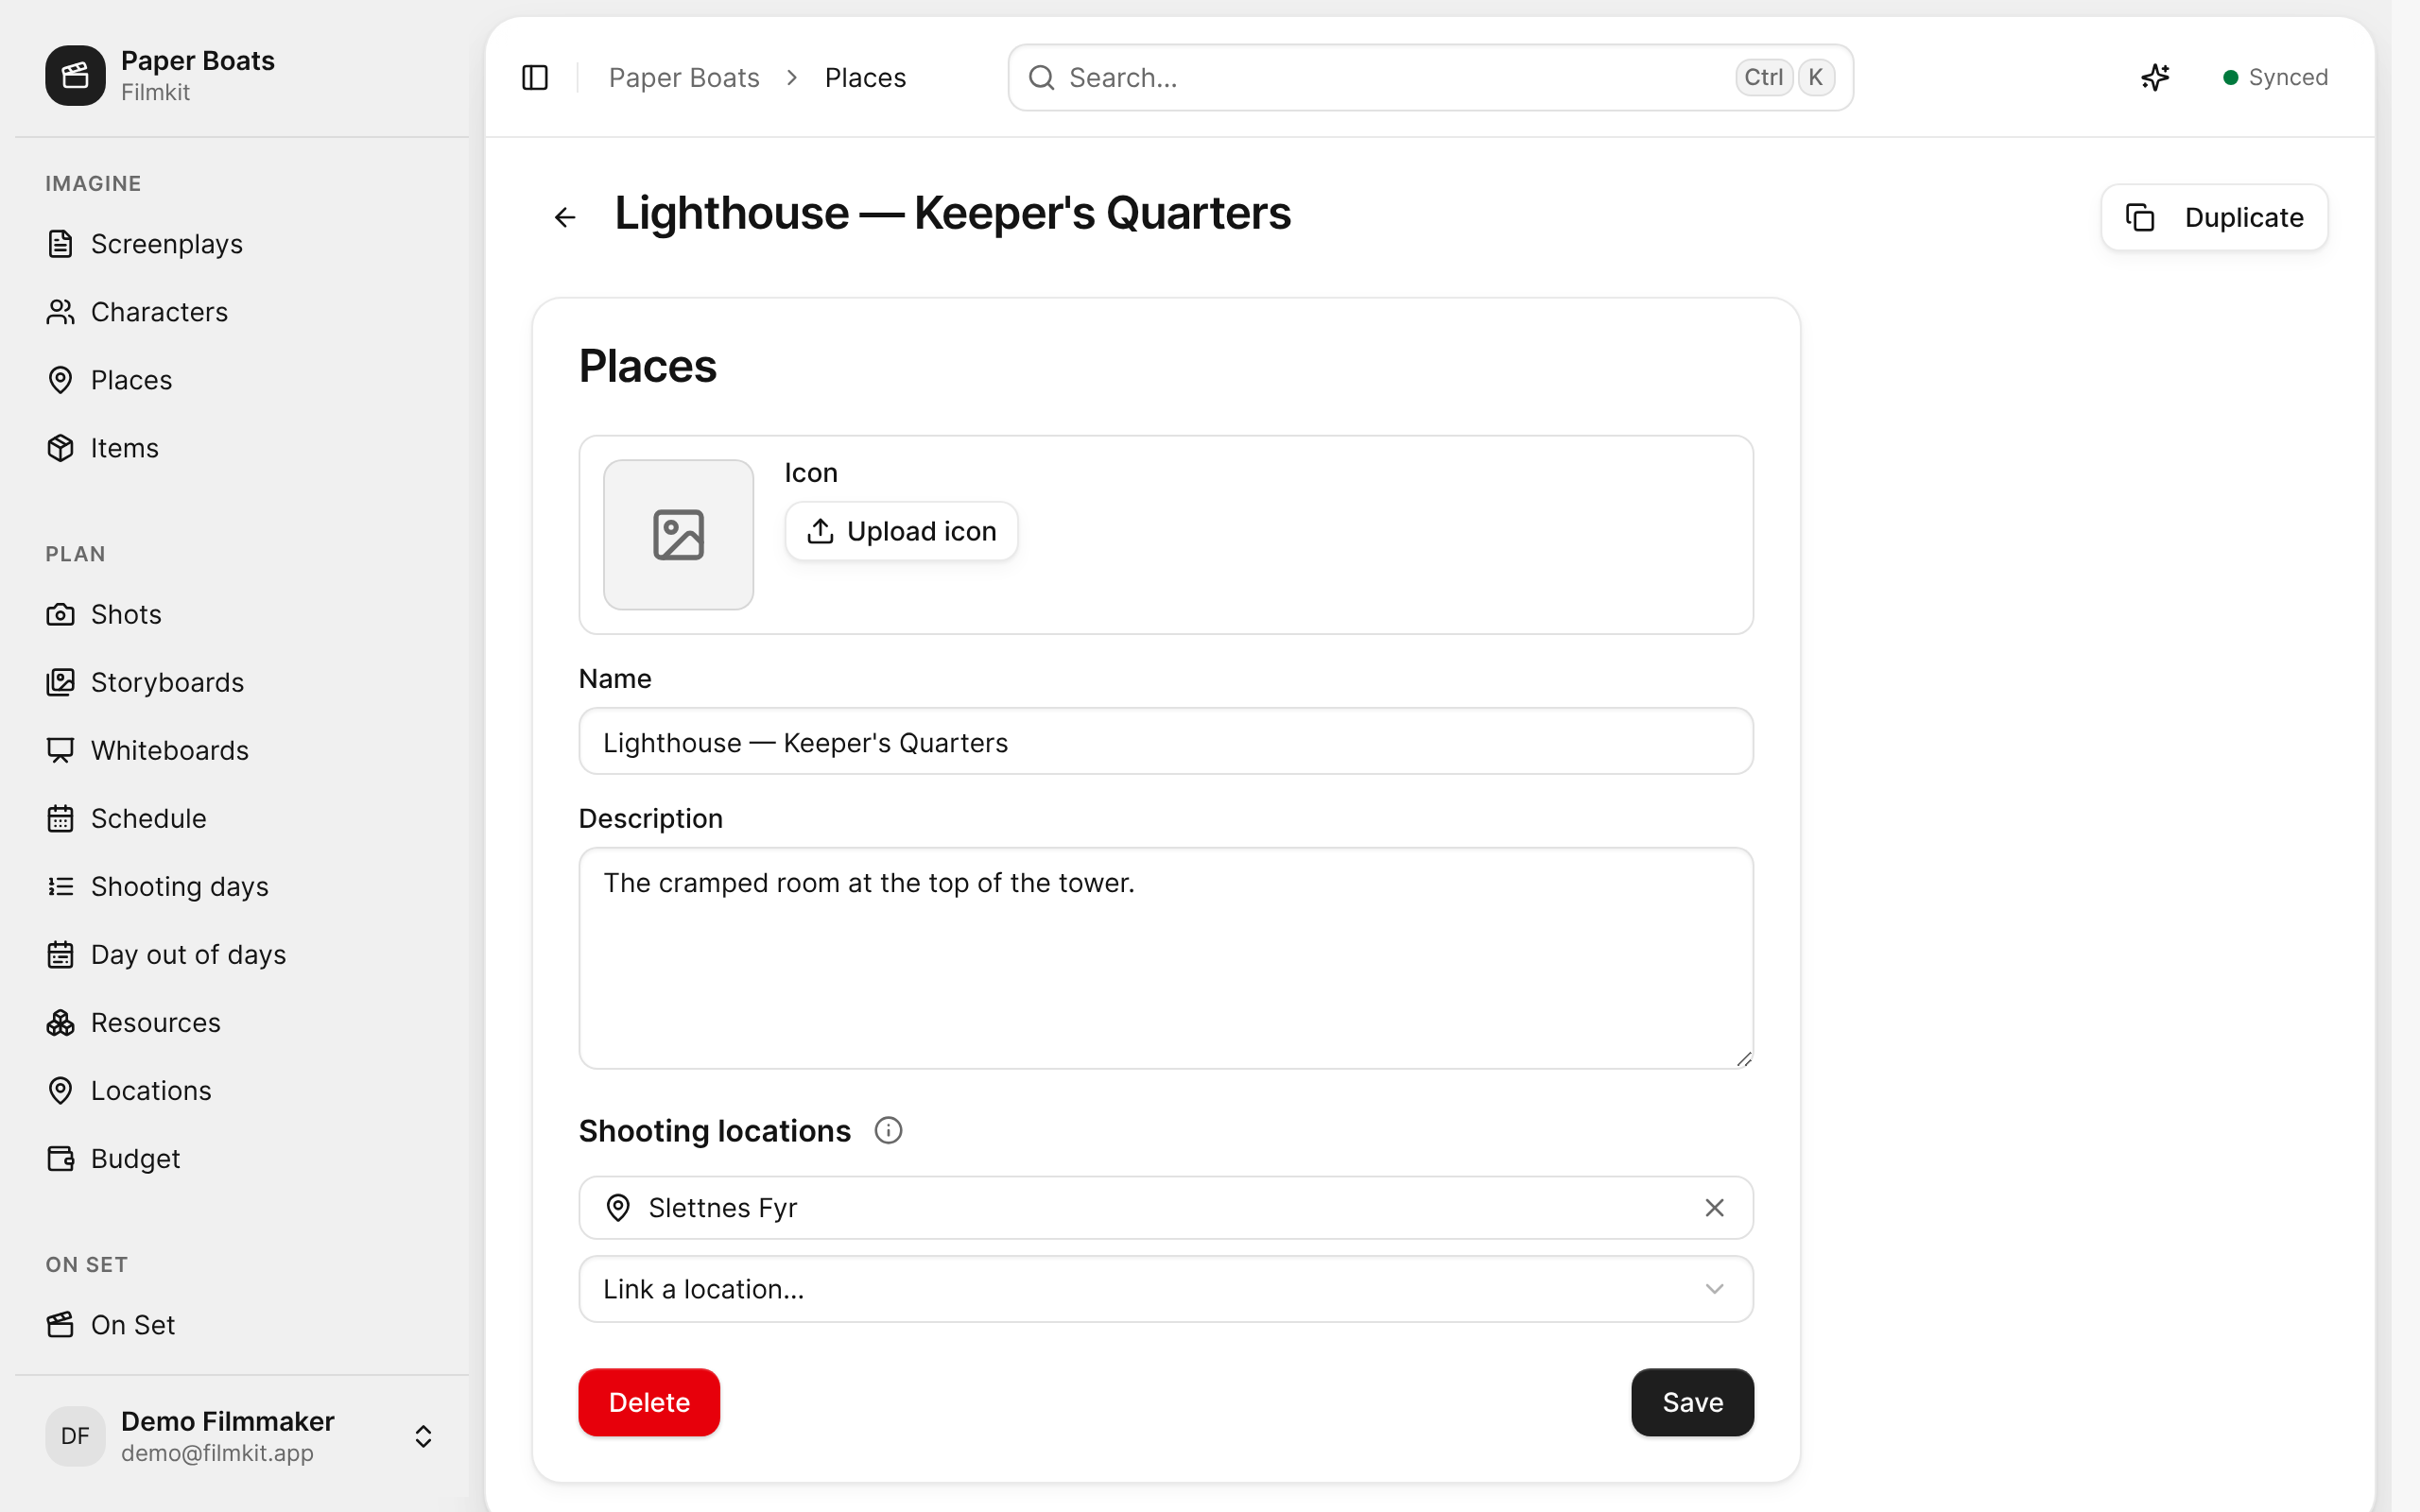Expand the Demo Filmmaker account switcher

tap(423, 1436)
